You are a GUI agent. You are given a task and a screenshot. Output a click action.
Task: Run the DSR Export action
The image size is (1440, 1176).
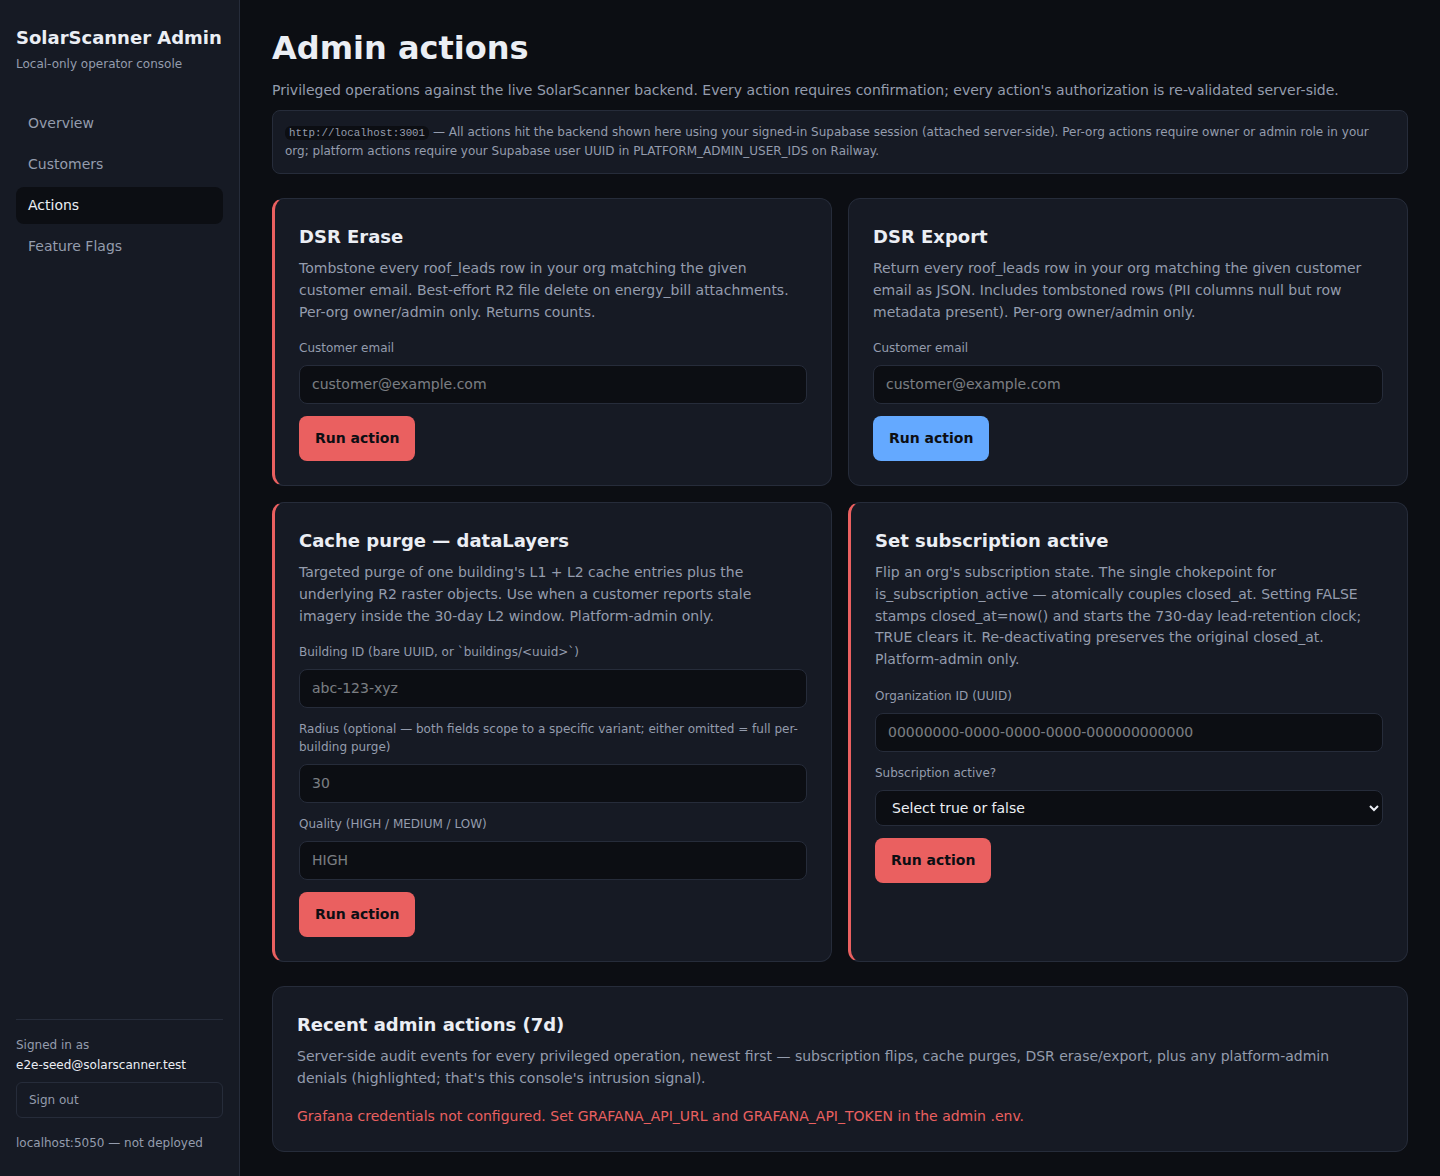931,438
